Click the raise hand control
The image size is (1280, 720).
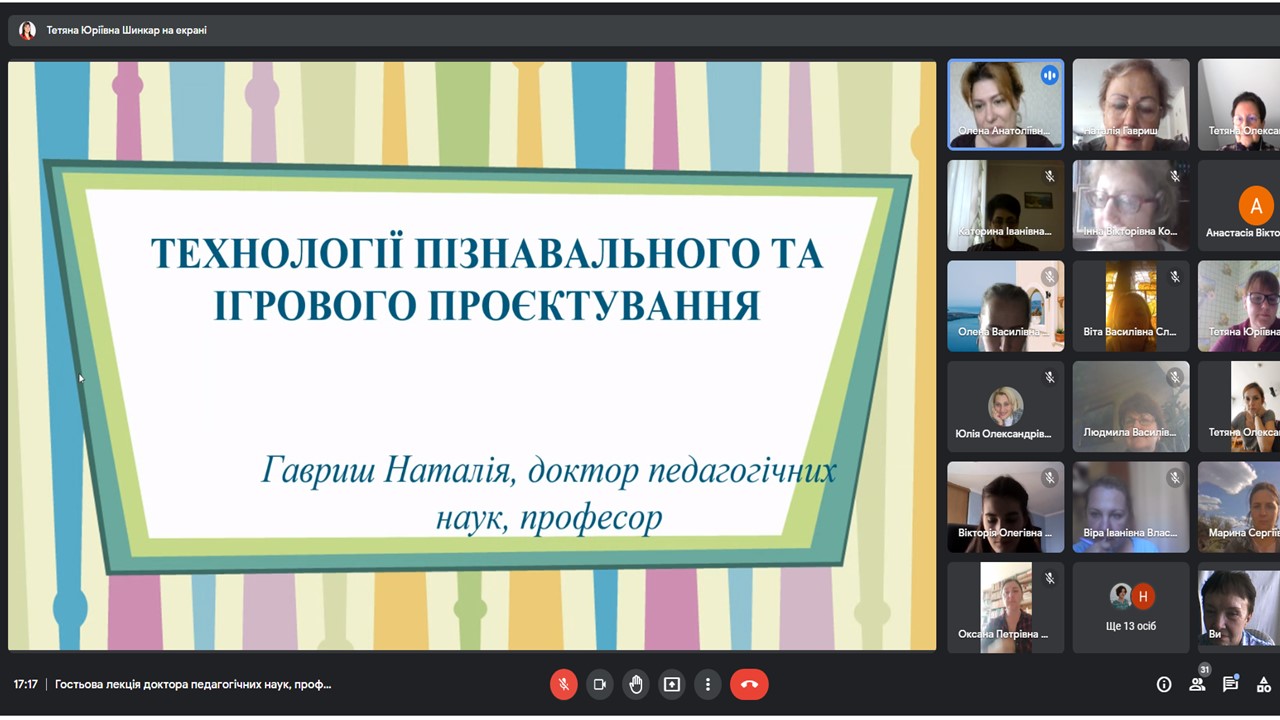[x=635, y=684]
